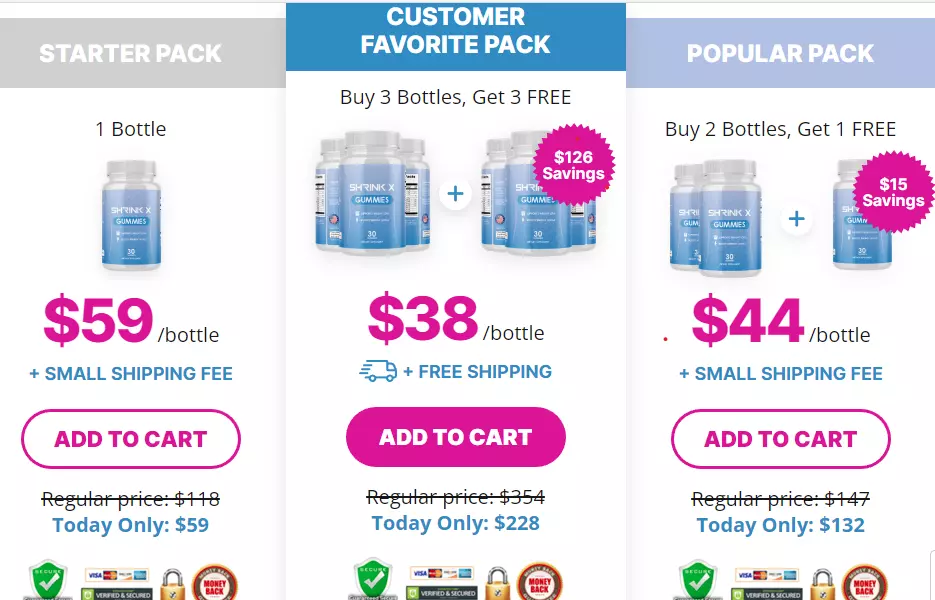The image size is (935, 600).
Task: Add the Customer Favorite Pack to cart
Action: [x=456, y=437]
